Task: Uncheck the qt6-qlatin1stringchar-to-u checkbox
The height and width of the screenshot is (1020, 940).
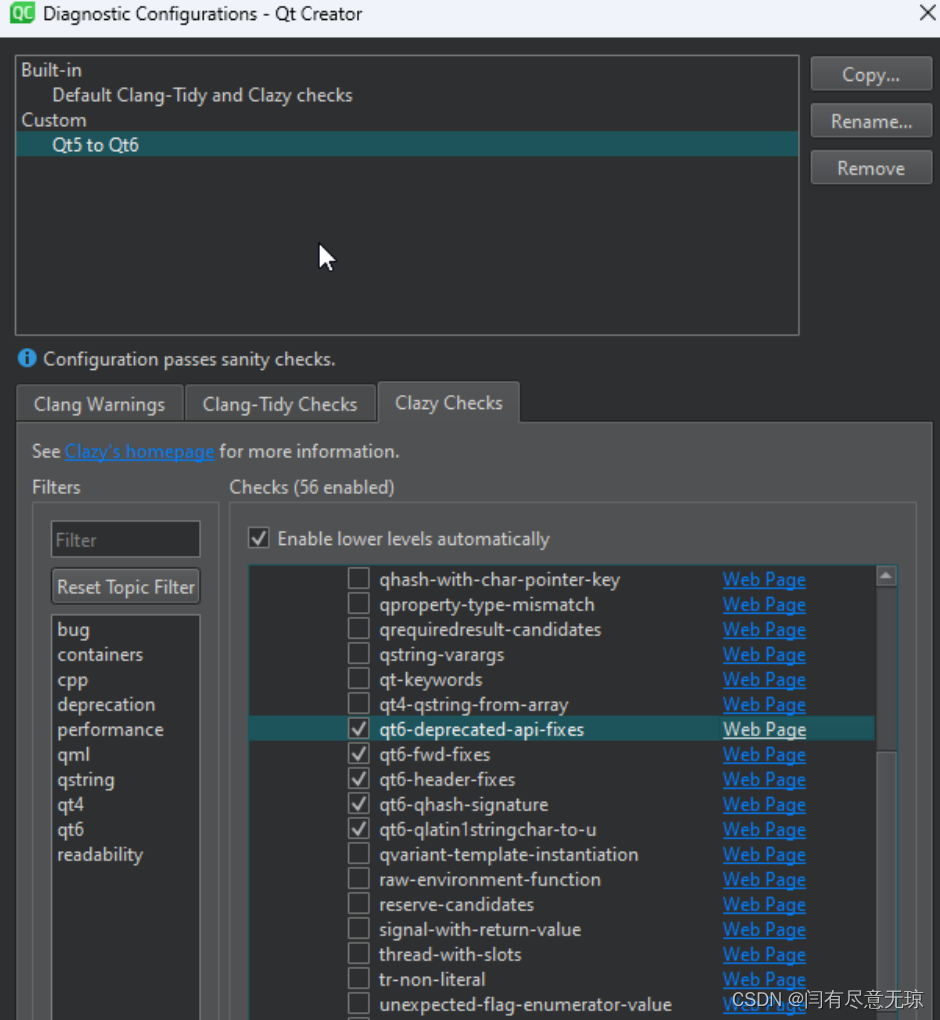Action: pos(358,829)
